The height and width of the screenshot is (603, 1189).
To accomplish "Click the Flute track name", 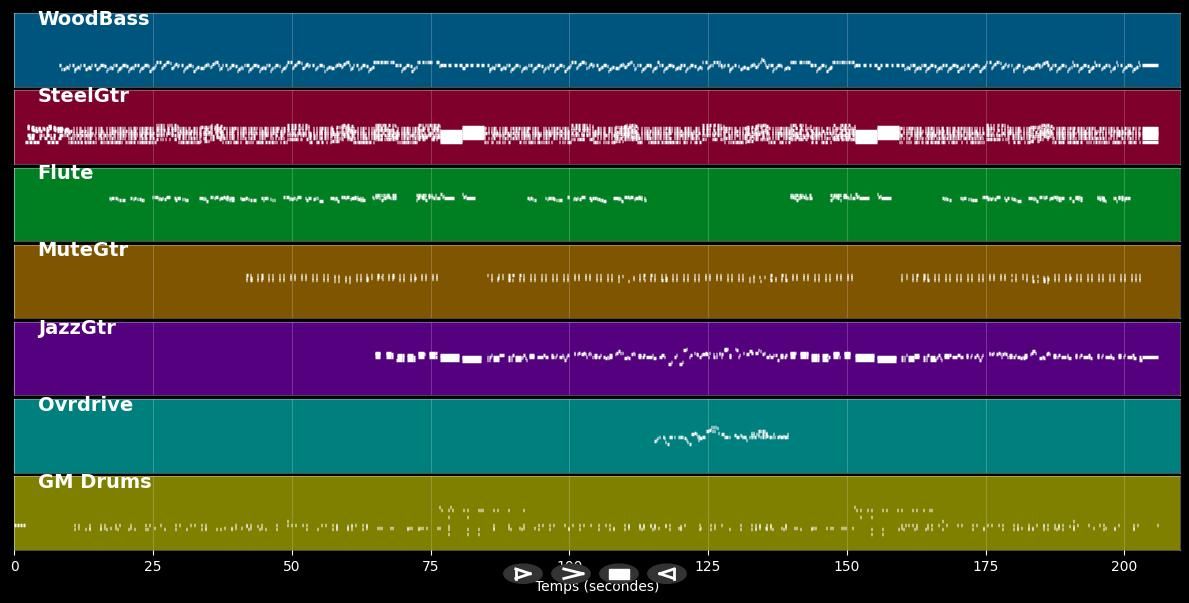I will click(x=65, y=173).
